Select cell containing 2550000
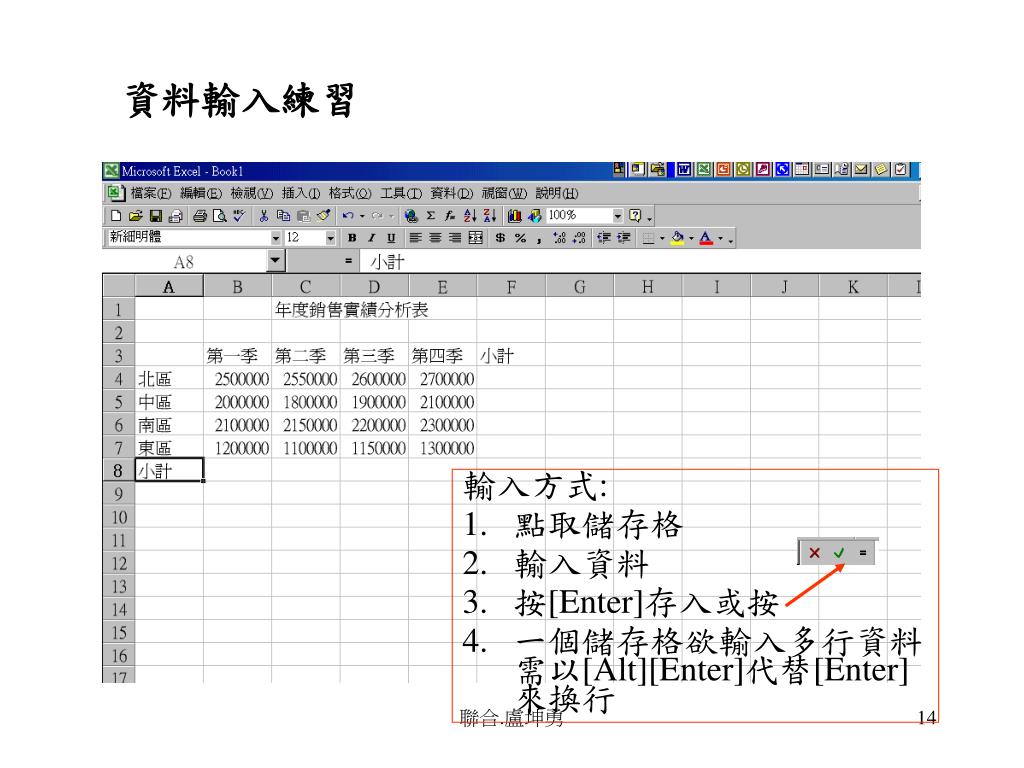Screen dimensions: 1024x768 tap(306, 379)
